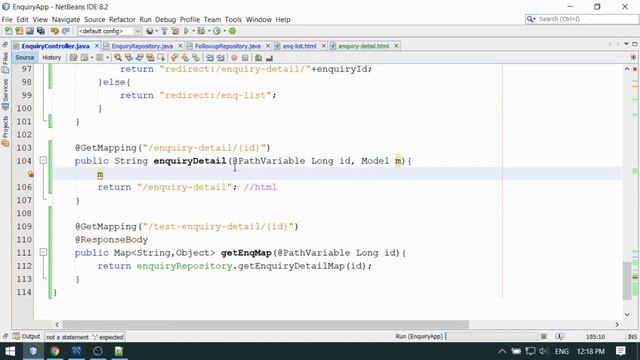Switch to enquiry-detail.html tab
The width and height of the screenshot is (640, 360).
point(363,46)
